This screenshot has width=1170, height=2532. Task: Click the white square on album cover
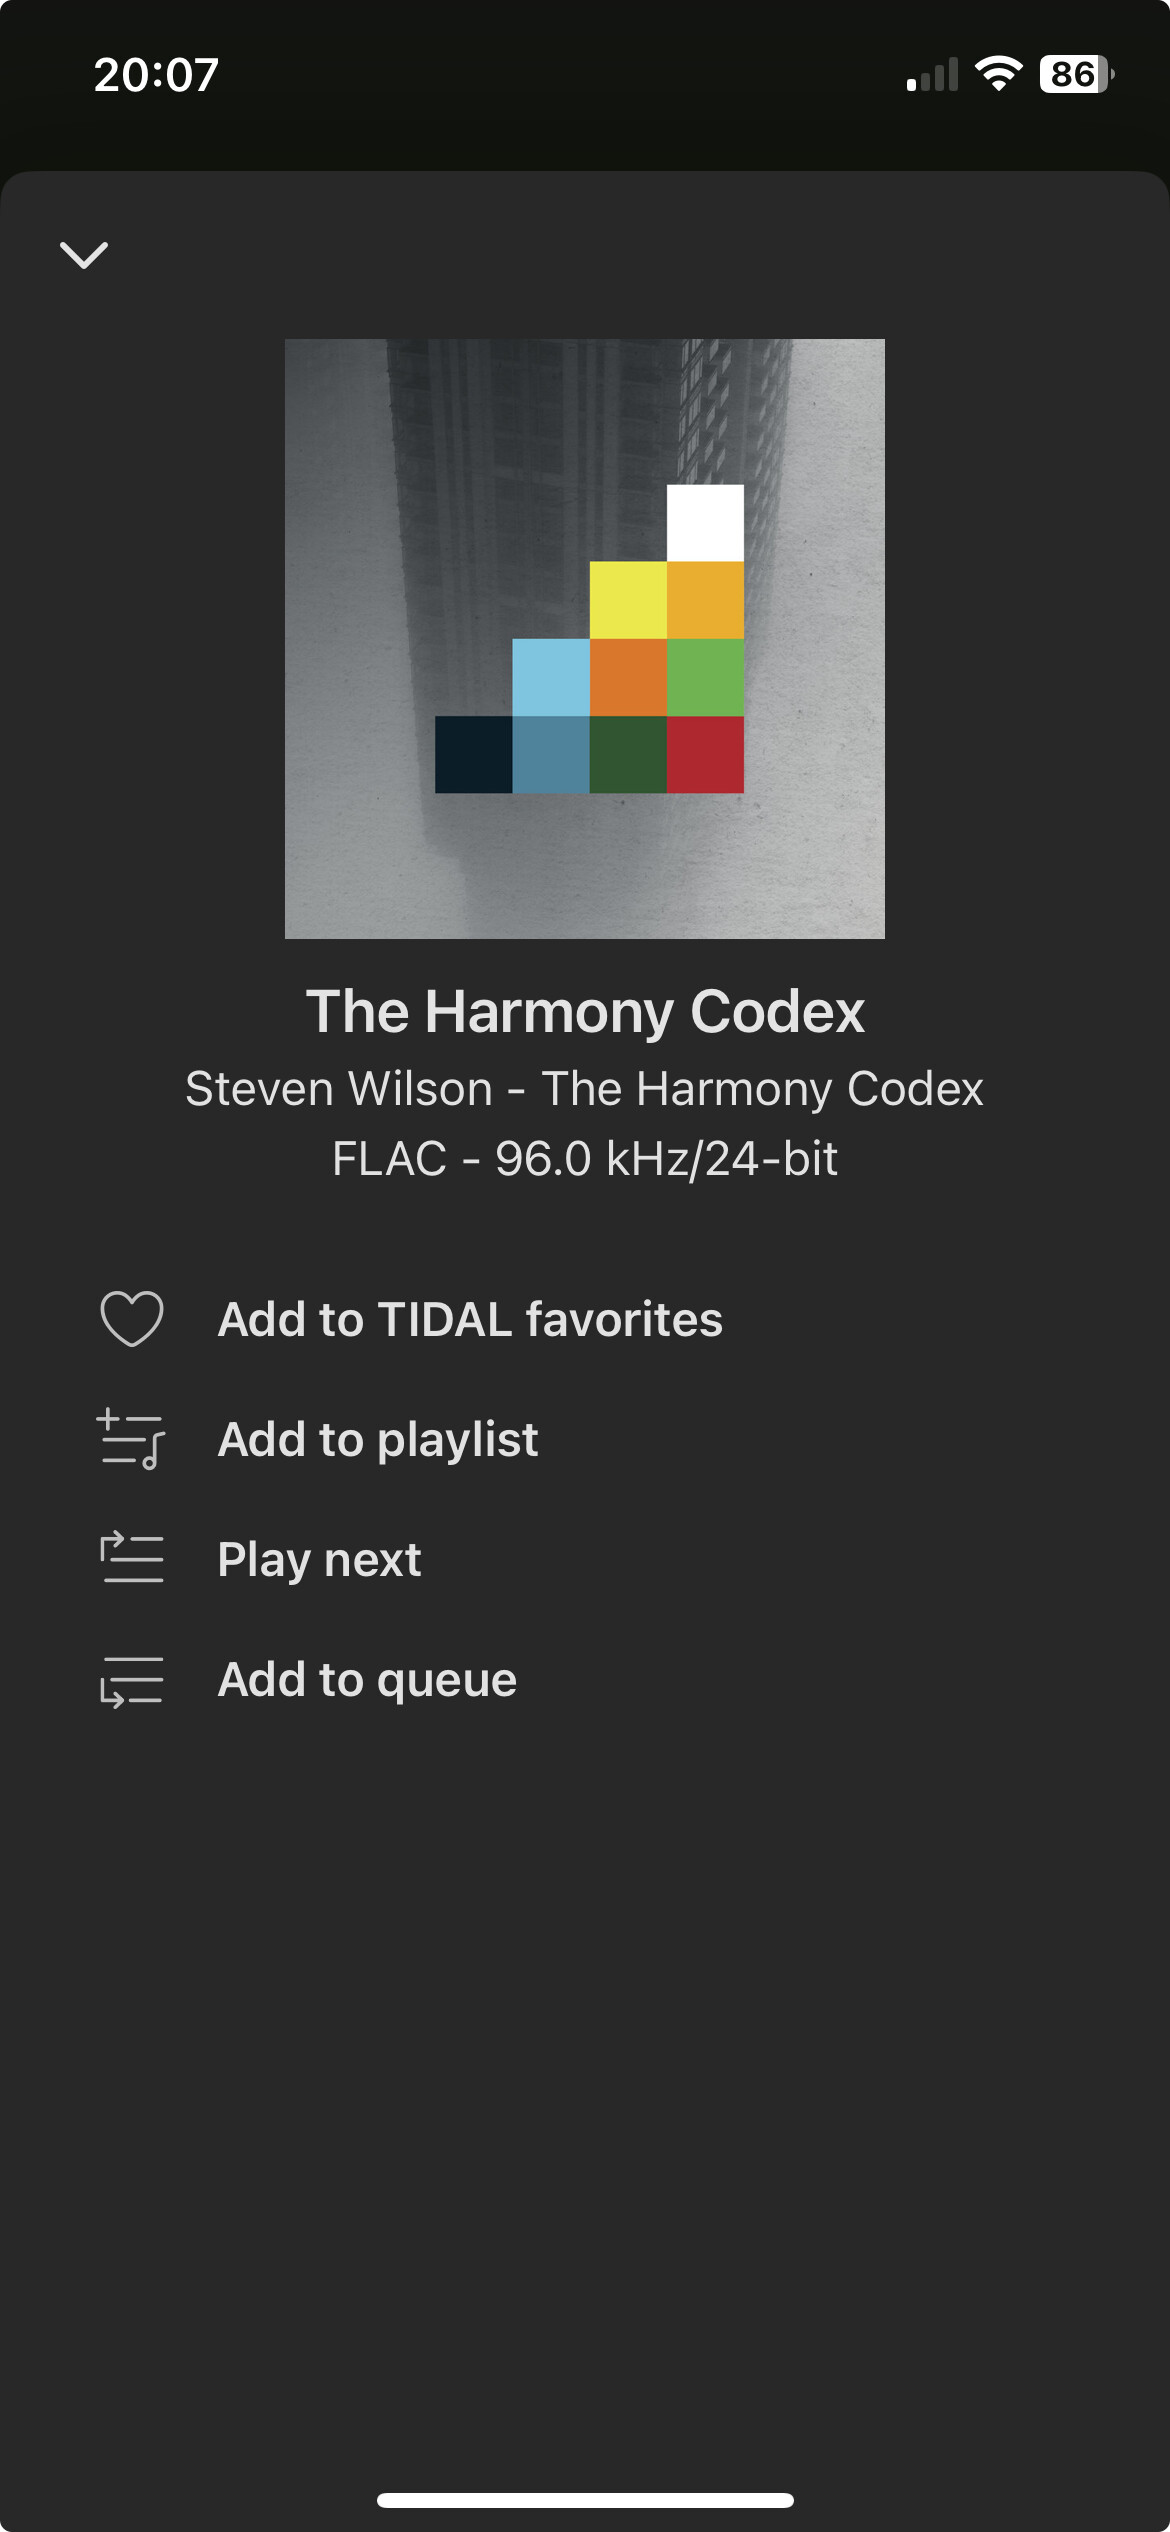(705, 523)
